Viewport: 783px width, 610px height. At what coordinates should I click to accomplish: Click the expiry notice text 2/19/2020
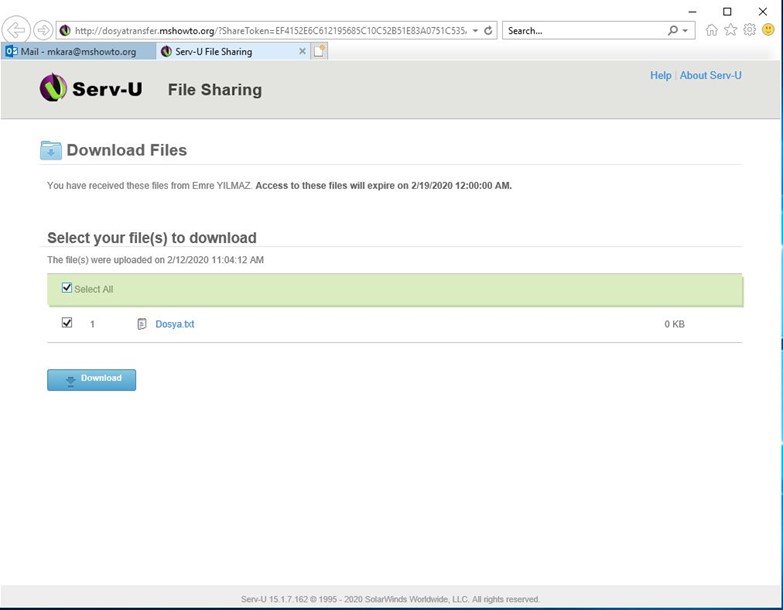(x=431, y=186)
